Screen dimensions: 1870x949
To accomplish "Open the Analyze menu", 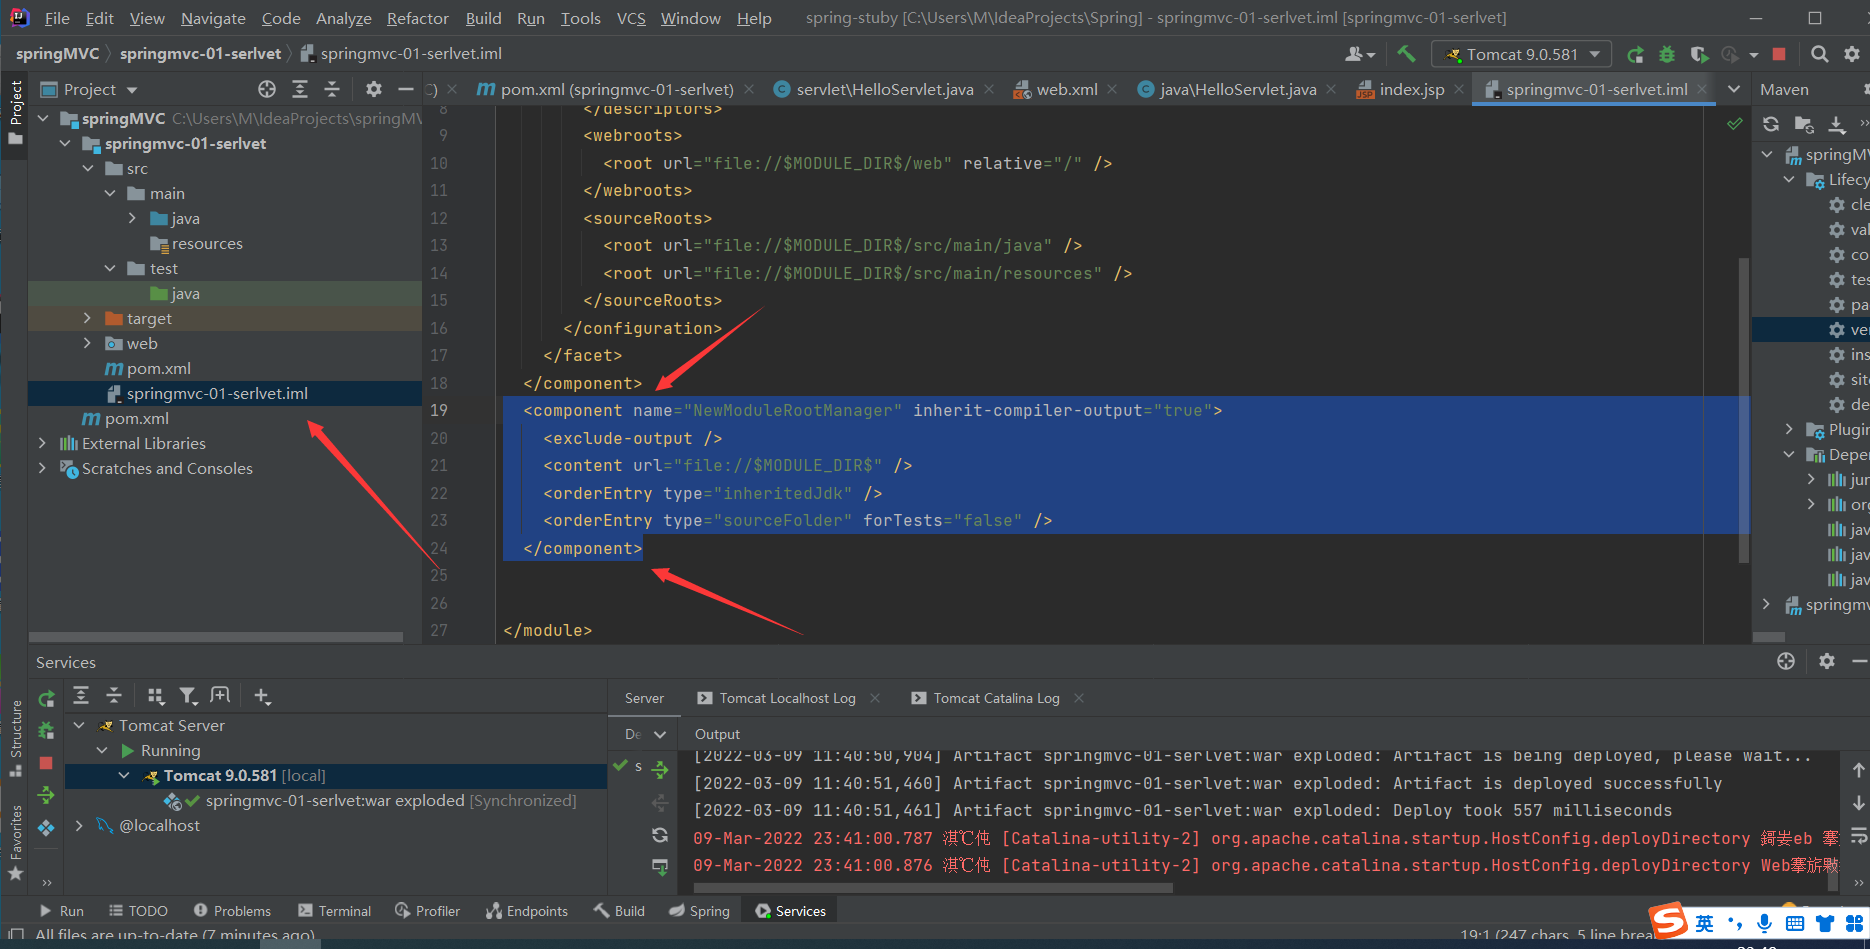I will pos(343,17).
